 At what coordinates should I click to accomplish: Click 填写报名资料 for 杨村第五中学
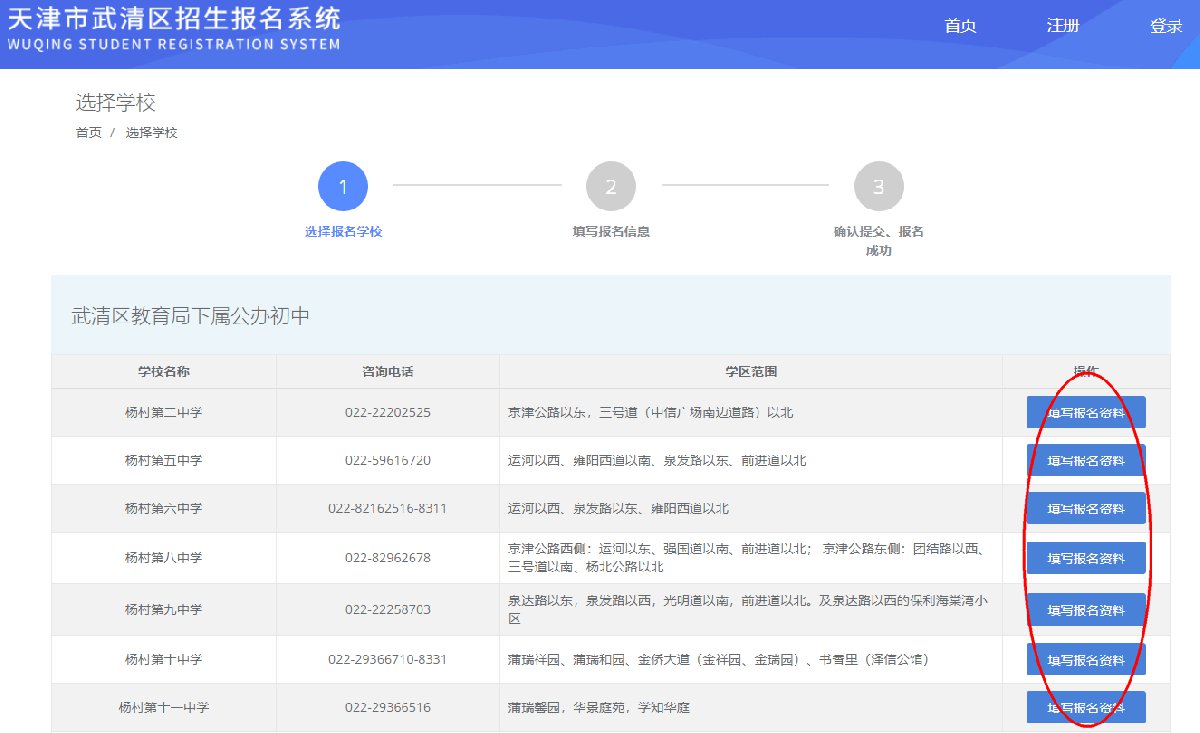coord(1086,461)
